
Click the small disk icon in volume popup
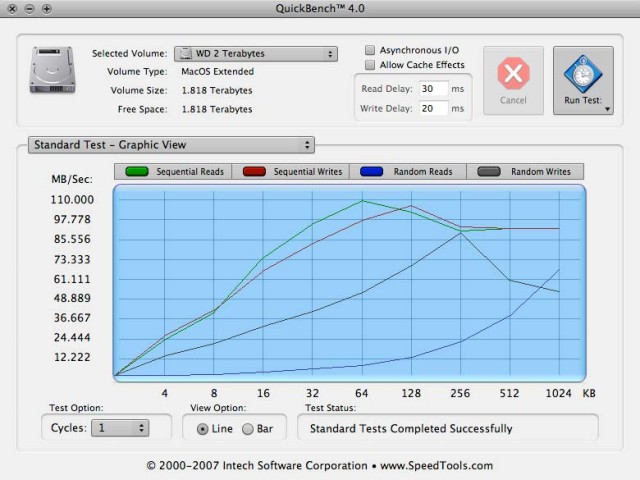(x=186, y=53)
